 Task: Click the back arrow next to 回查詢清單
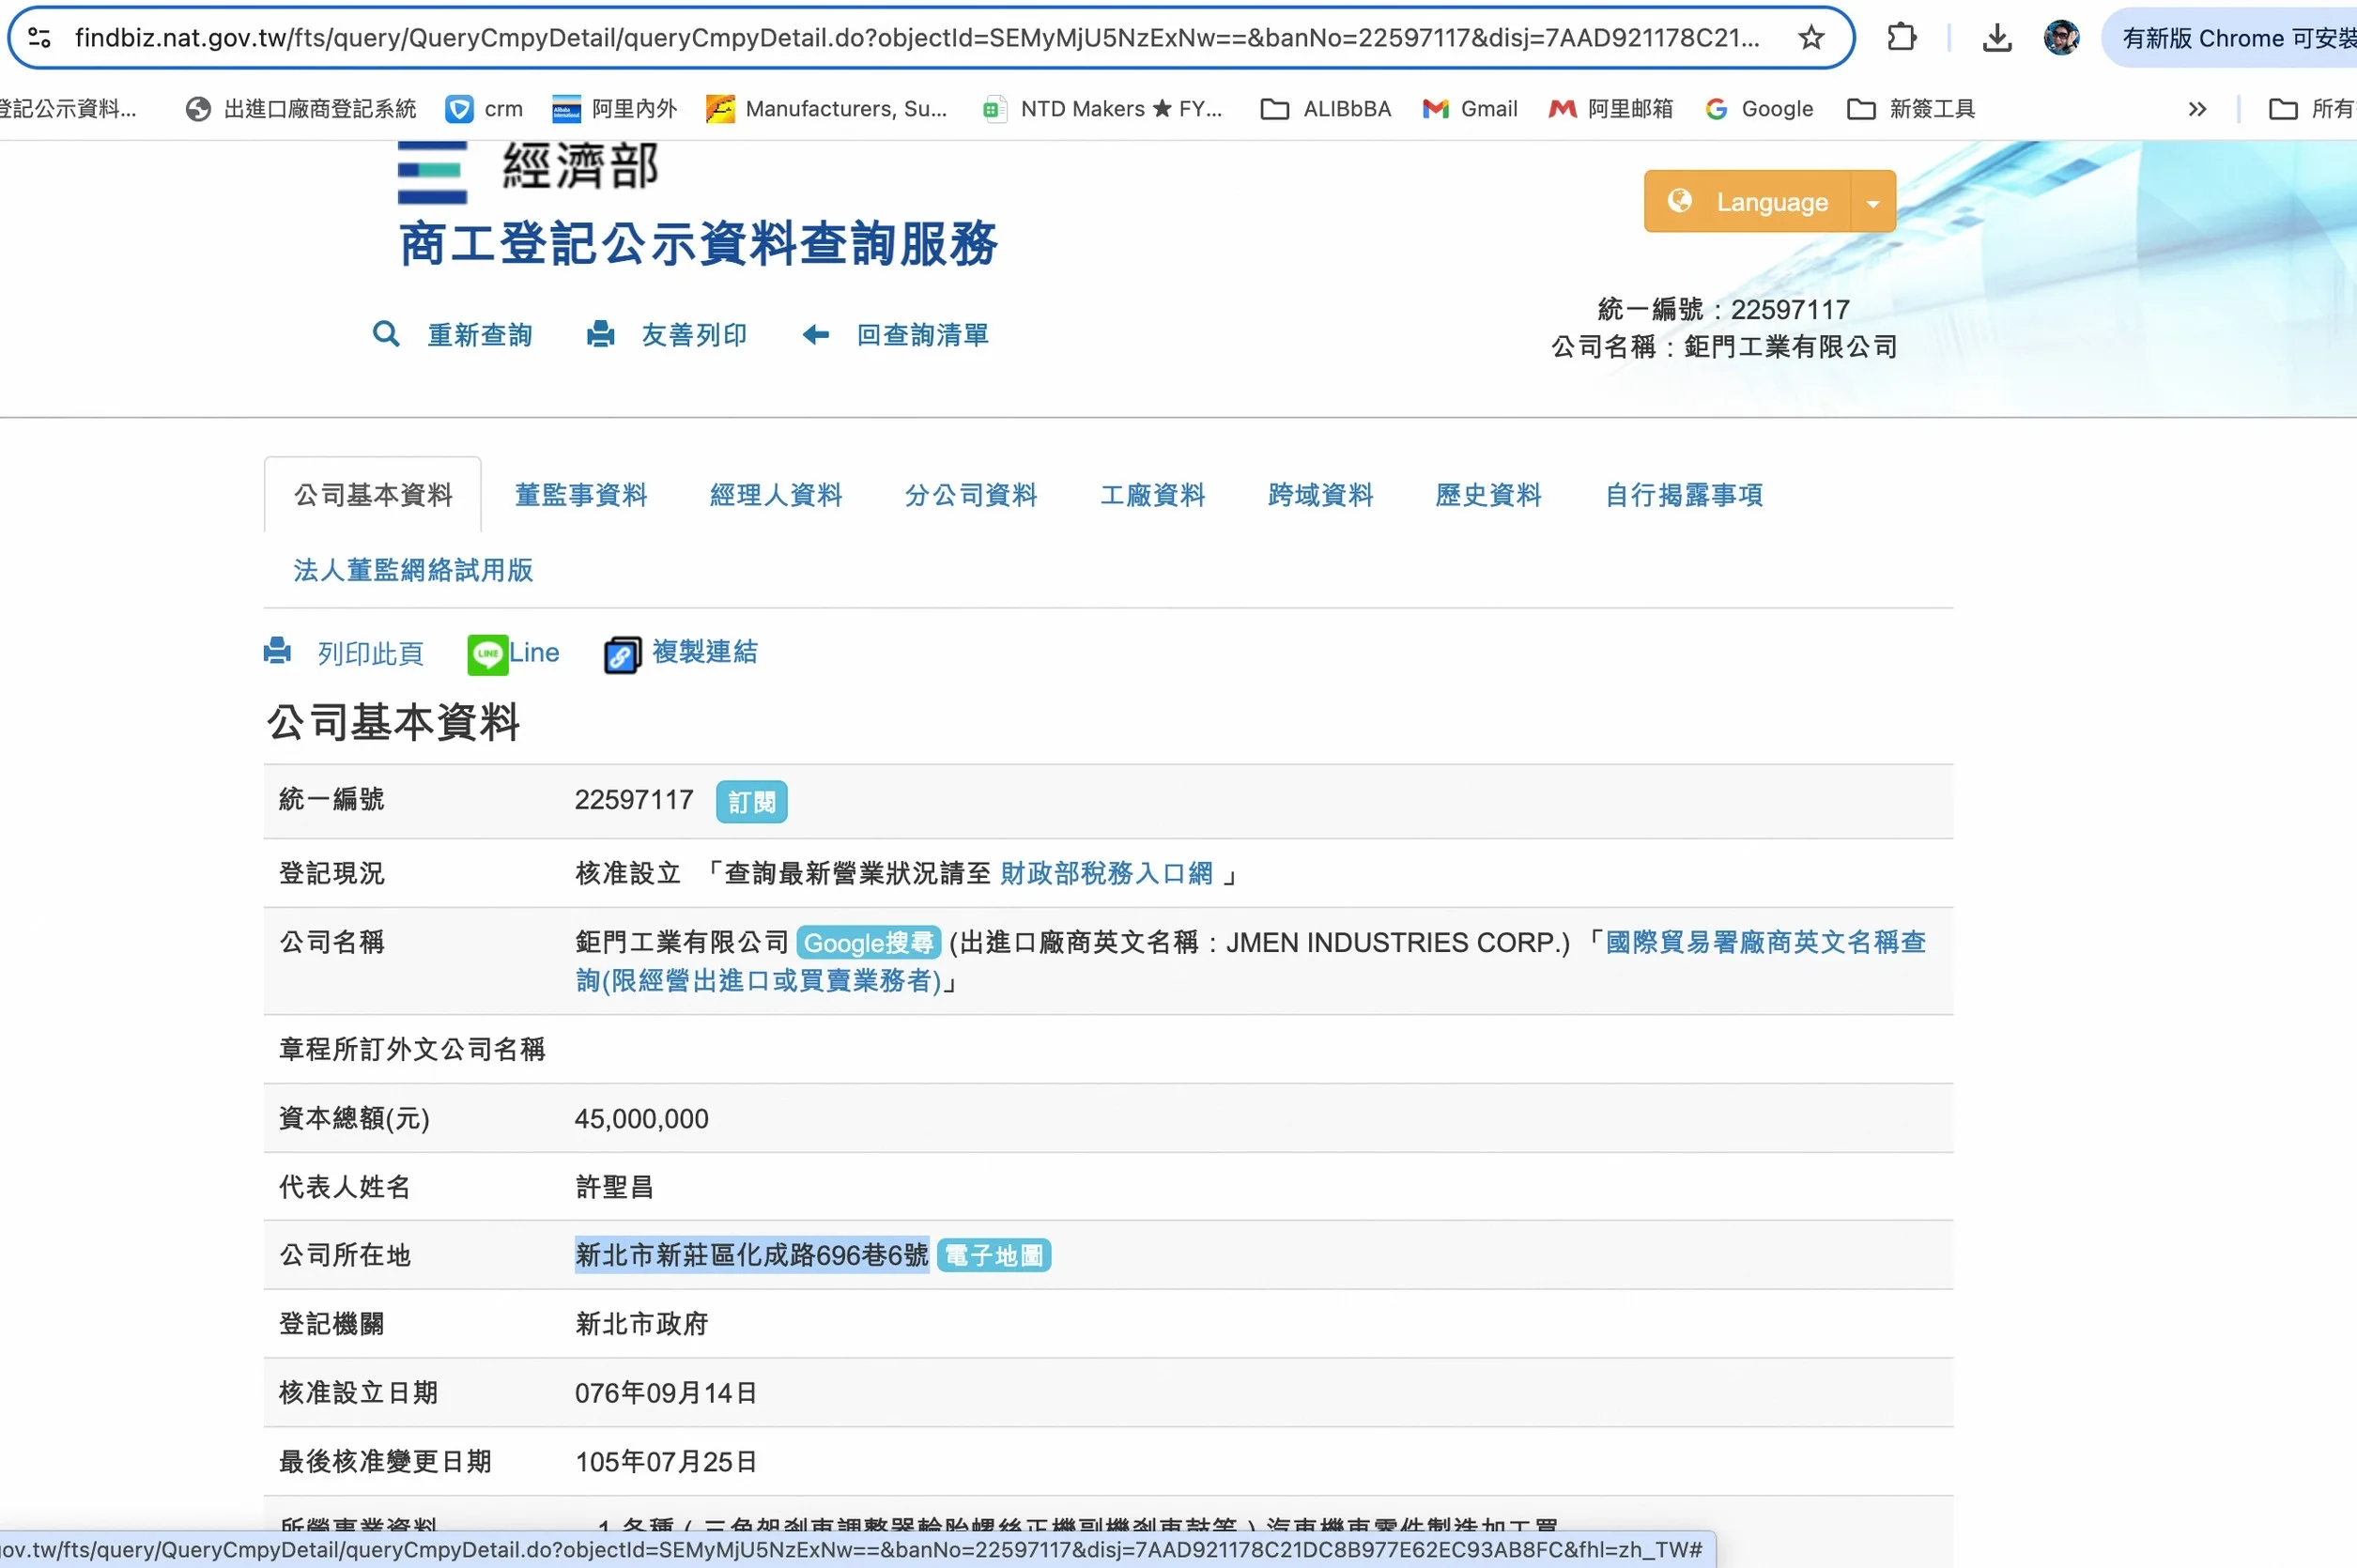(x=816, y=334)
